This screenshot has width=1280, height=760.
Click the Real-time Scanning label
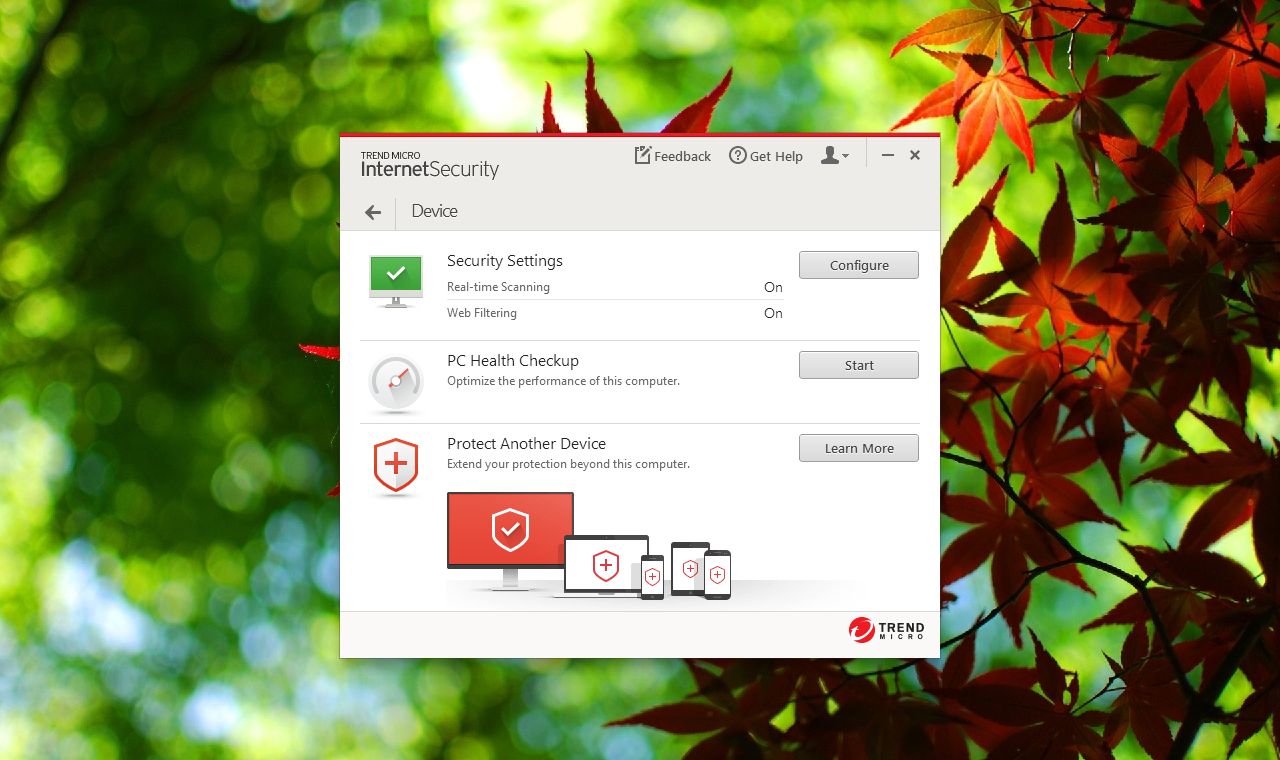pyautogui.click(x=498, y=287)
